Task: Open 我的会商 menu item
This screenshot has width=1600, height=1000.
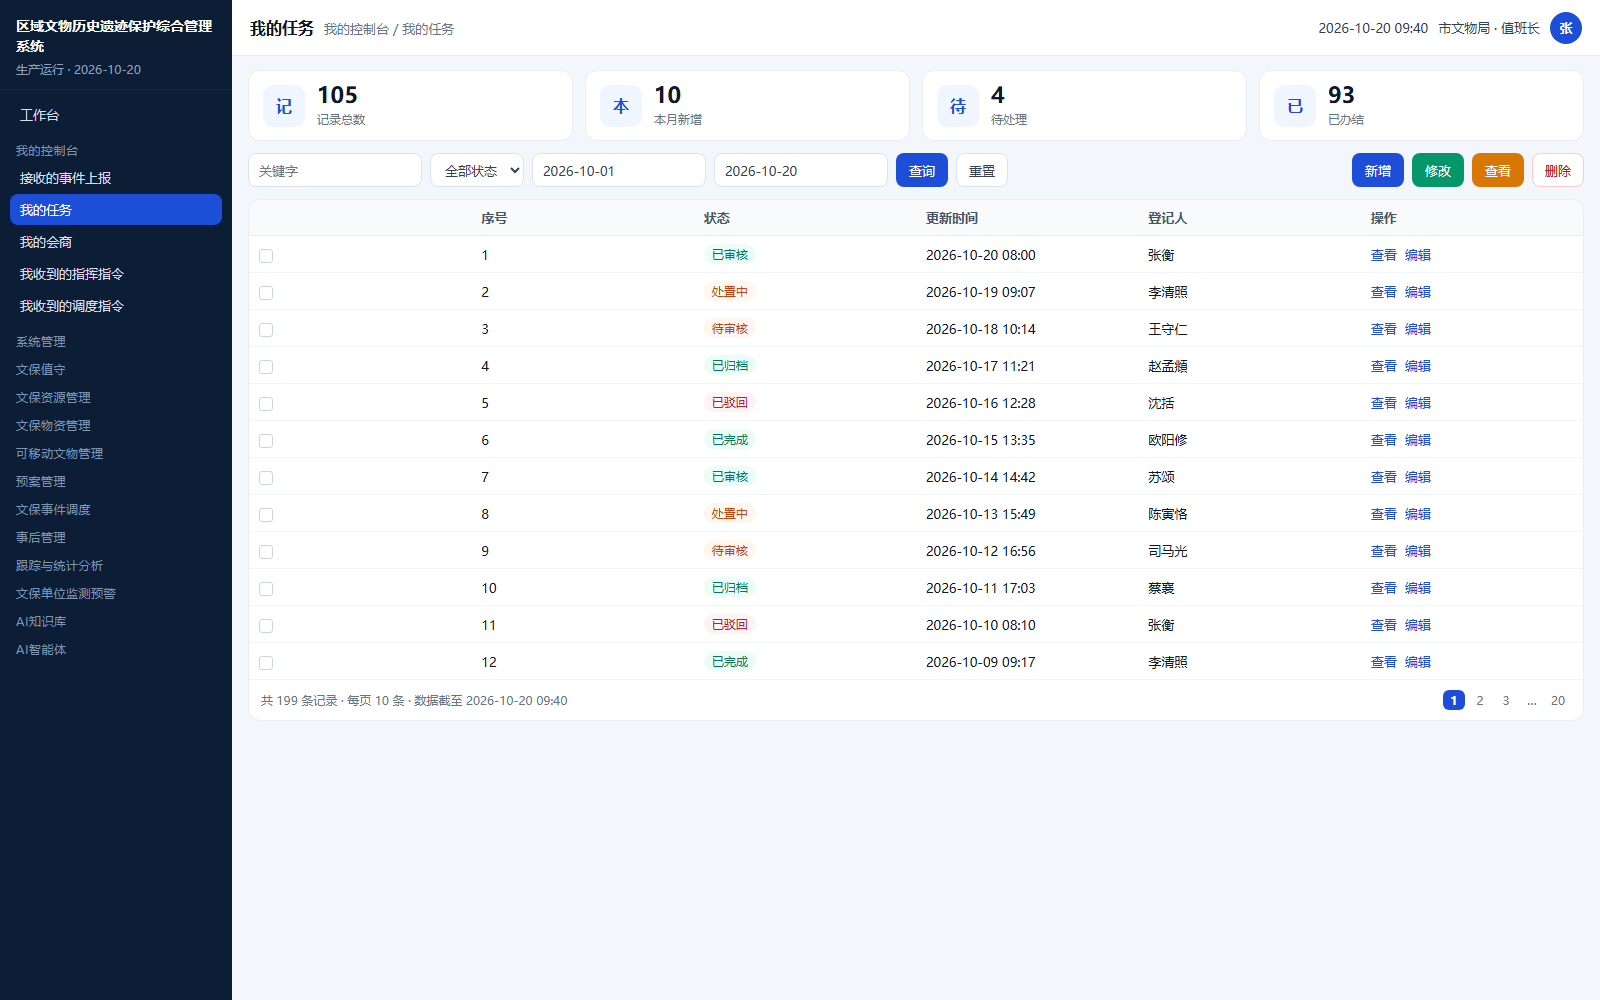Action: pos(116,242)
